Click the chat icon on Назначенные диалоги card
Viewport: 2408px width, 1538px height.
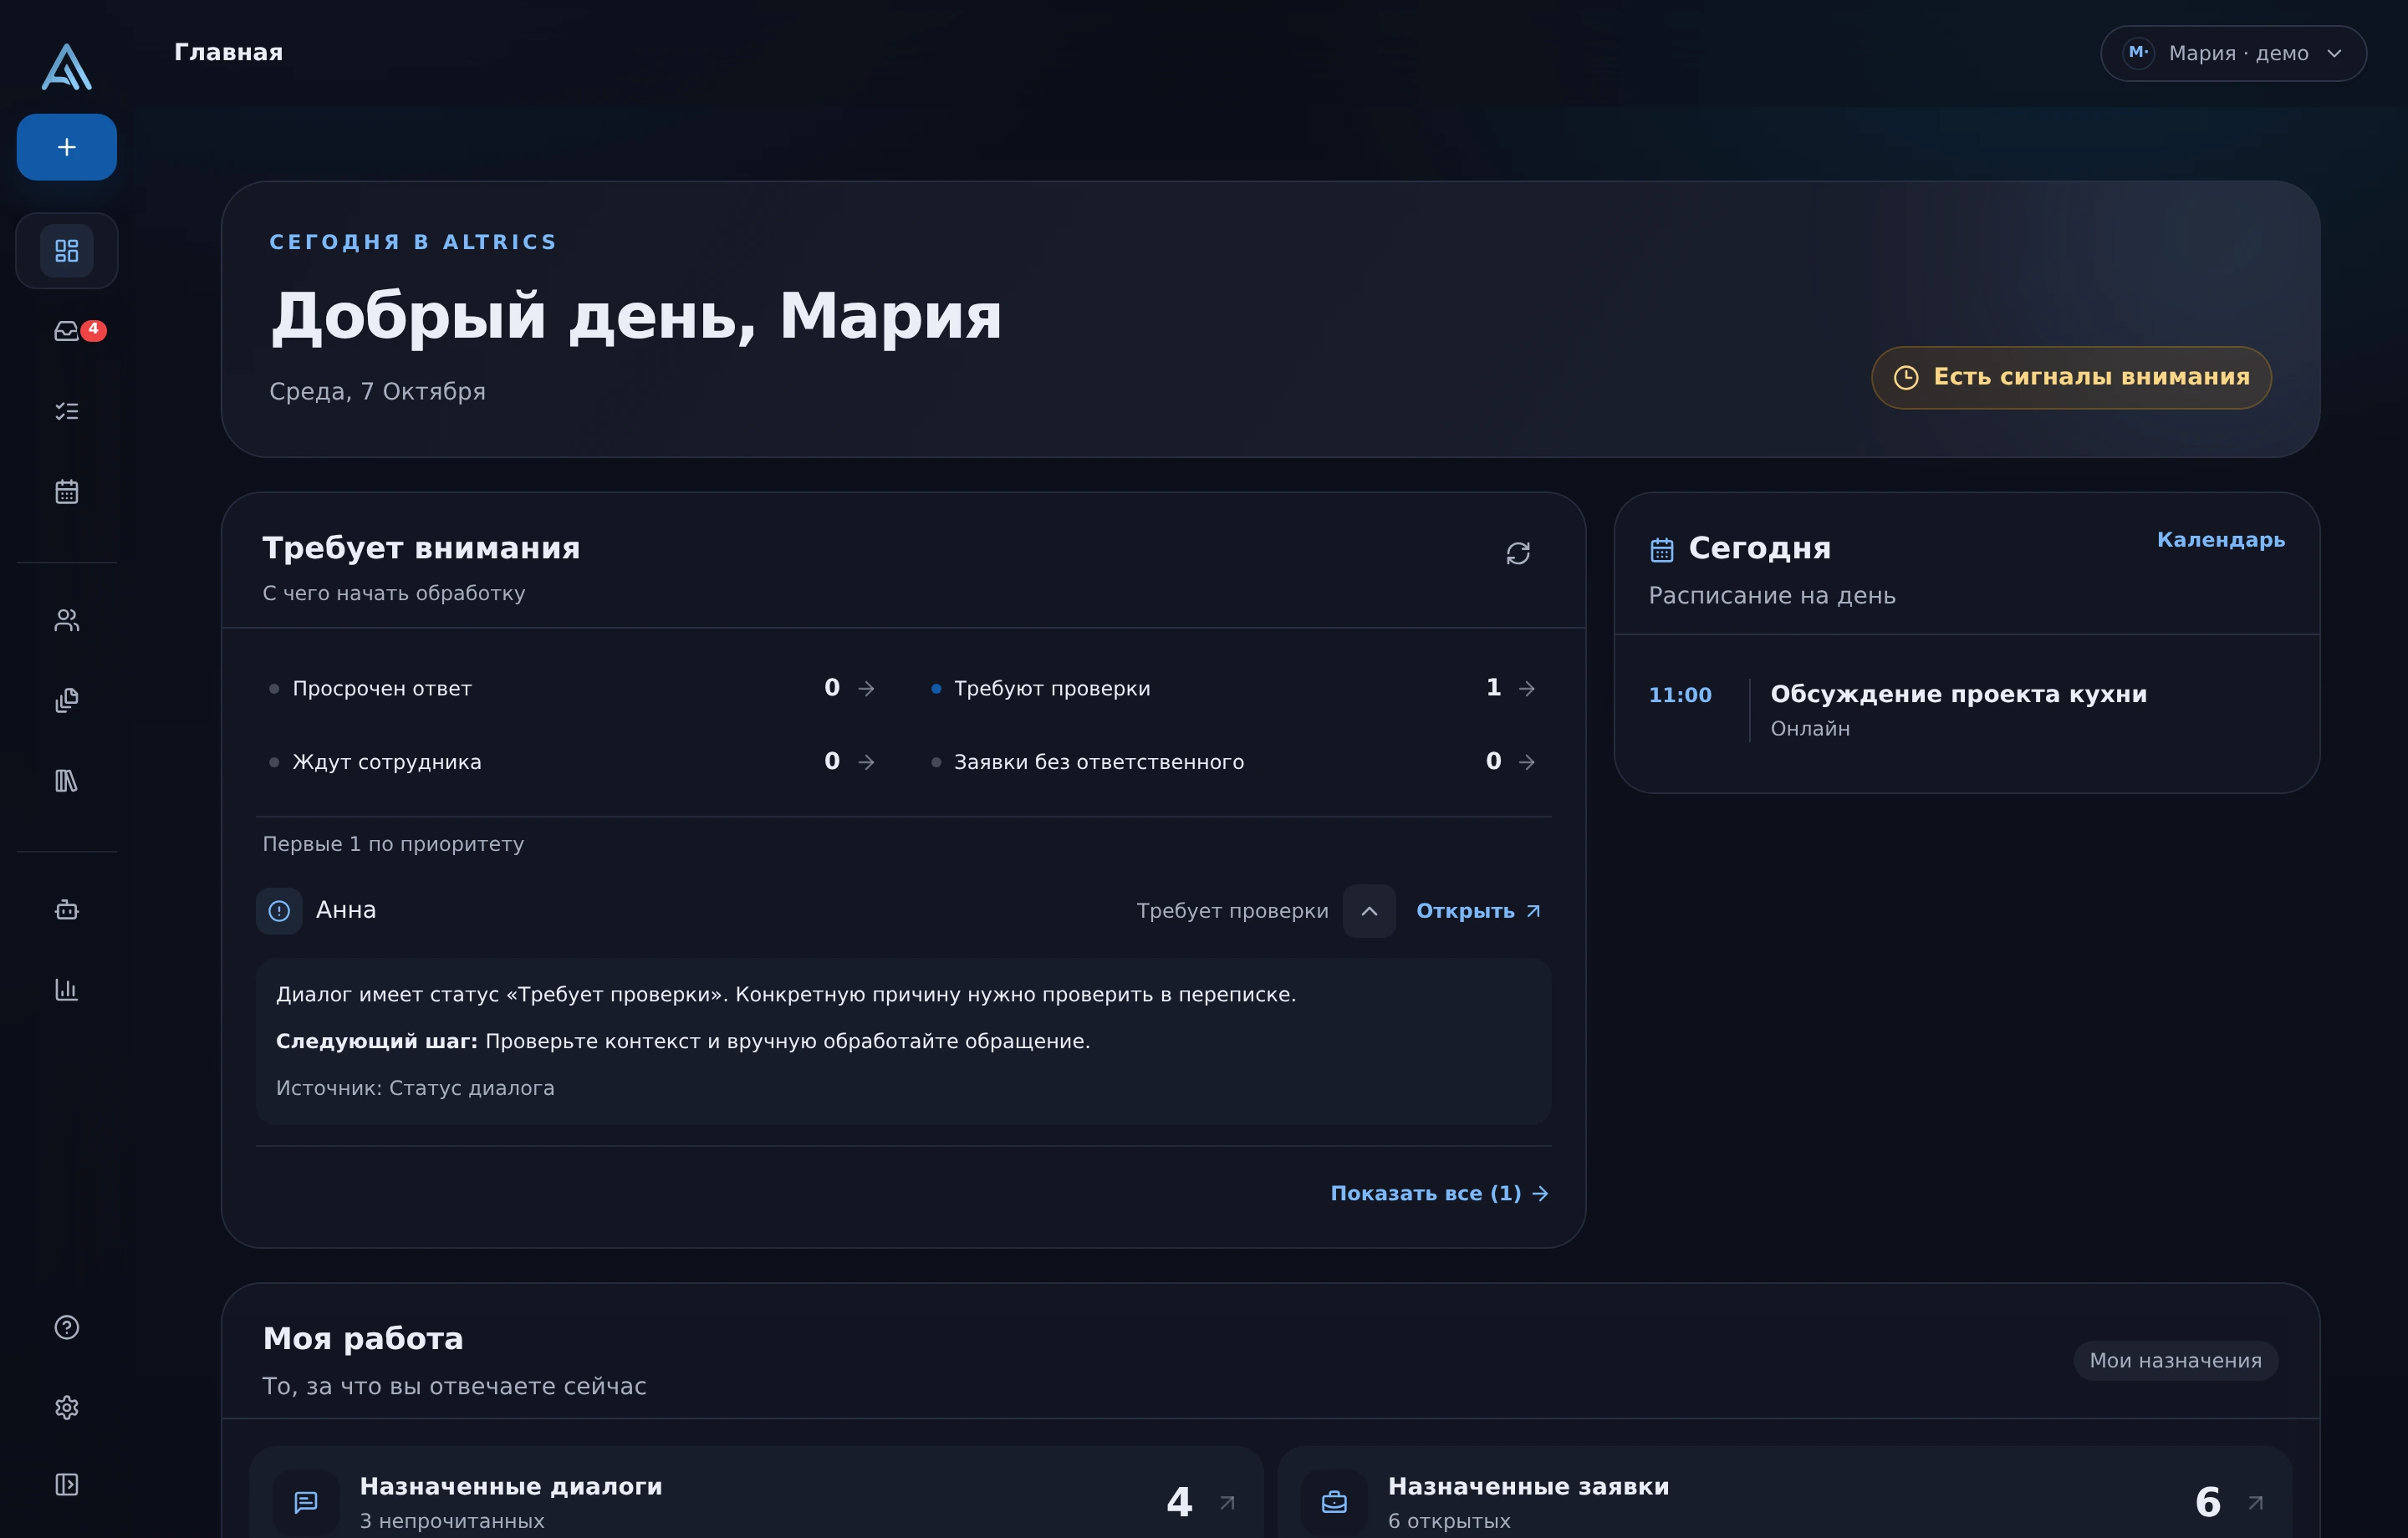click(306, 1502)
